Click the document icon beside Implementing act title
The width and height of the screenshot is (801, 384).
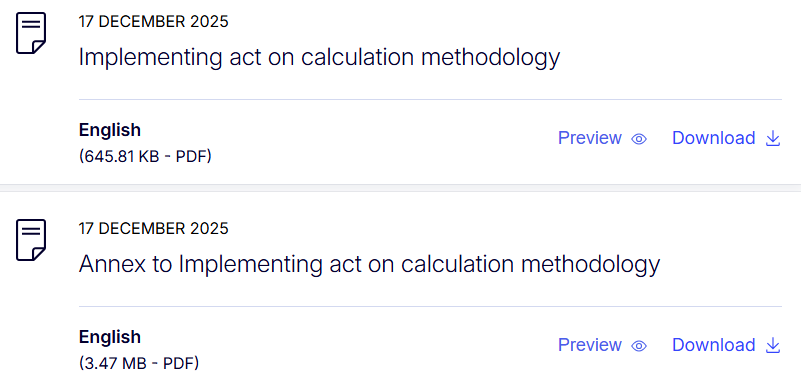(31, 33)
